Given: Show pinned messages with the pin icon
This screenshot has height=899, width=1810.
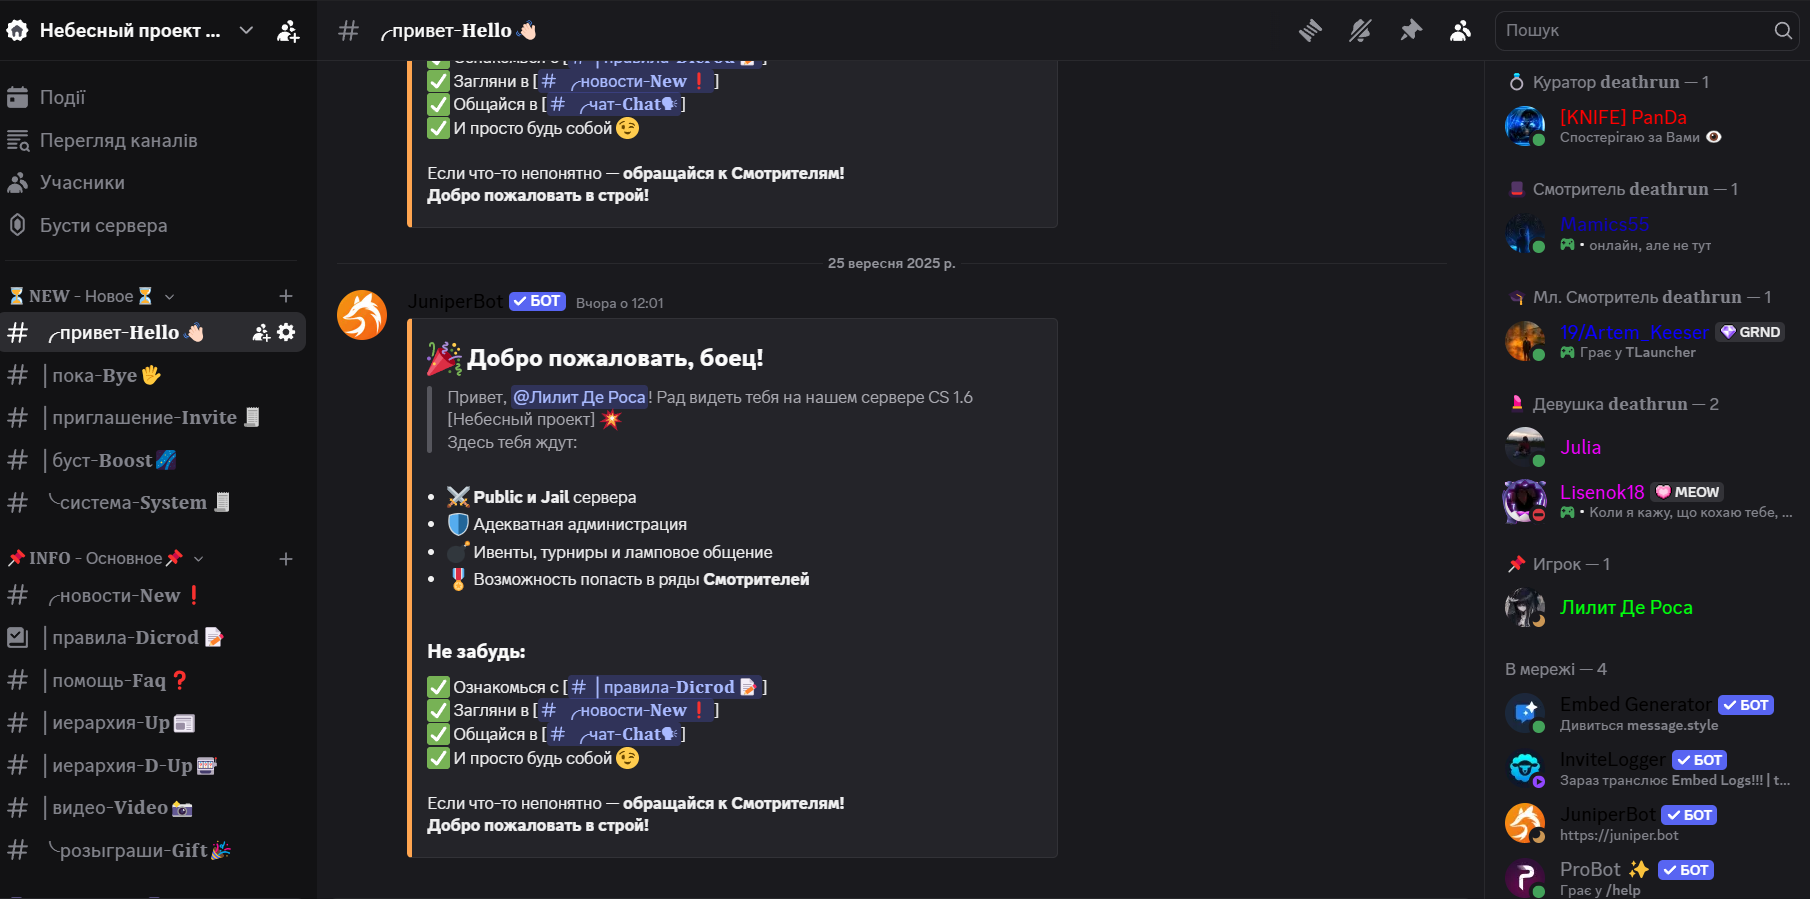Looking at the screenshot, I should point(1411,31).
